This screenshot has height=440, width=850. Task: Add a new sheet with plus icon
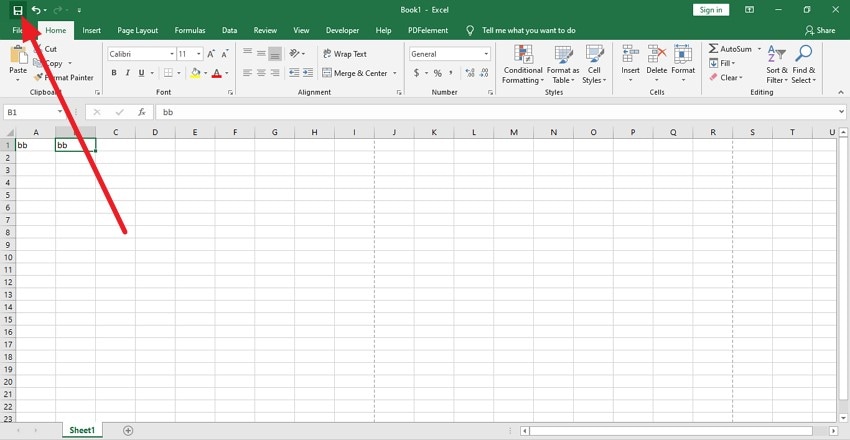pos(128,431)
